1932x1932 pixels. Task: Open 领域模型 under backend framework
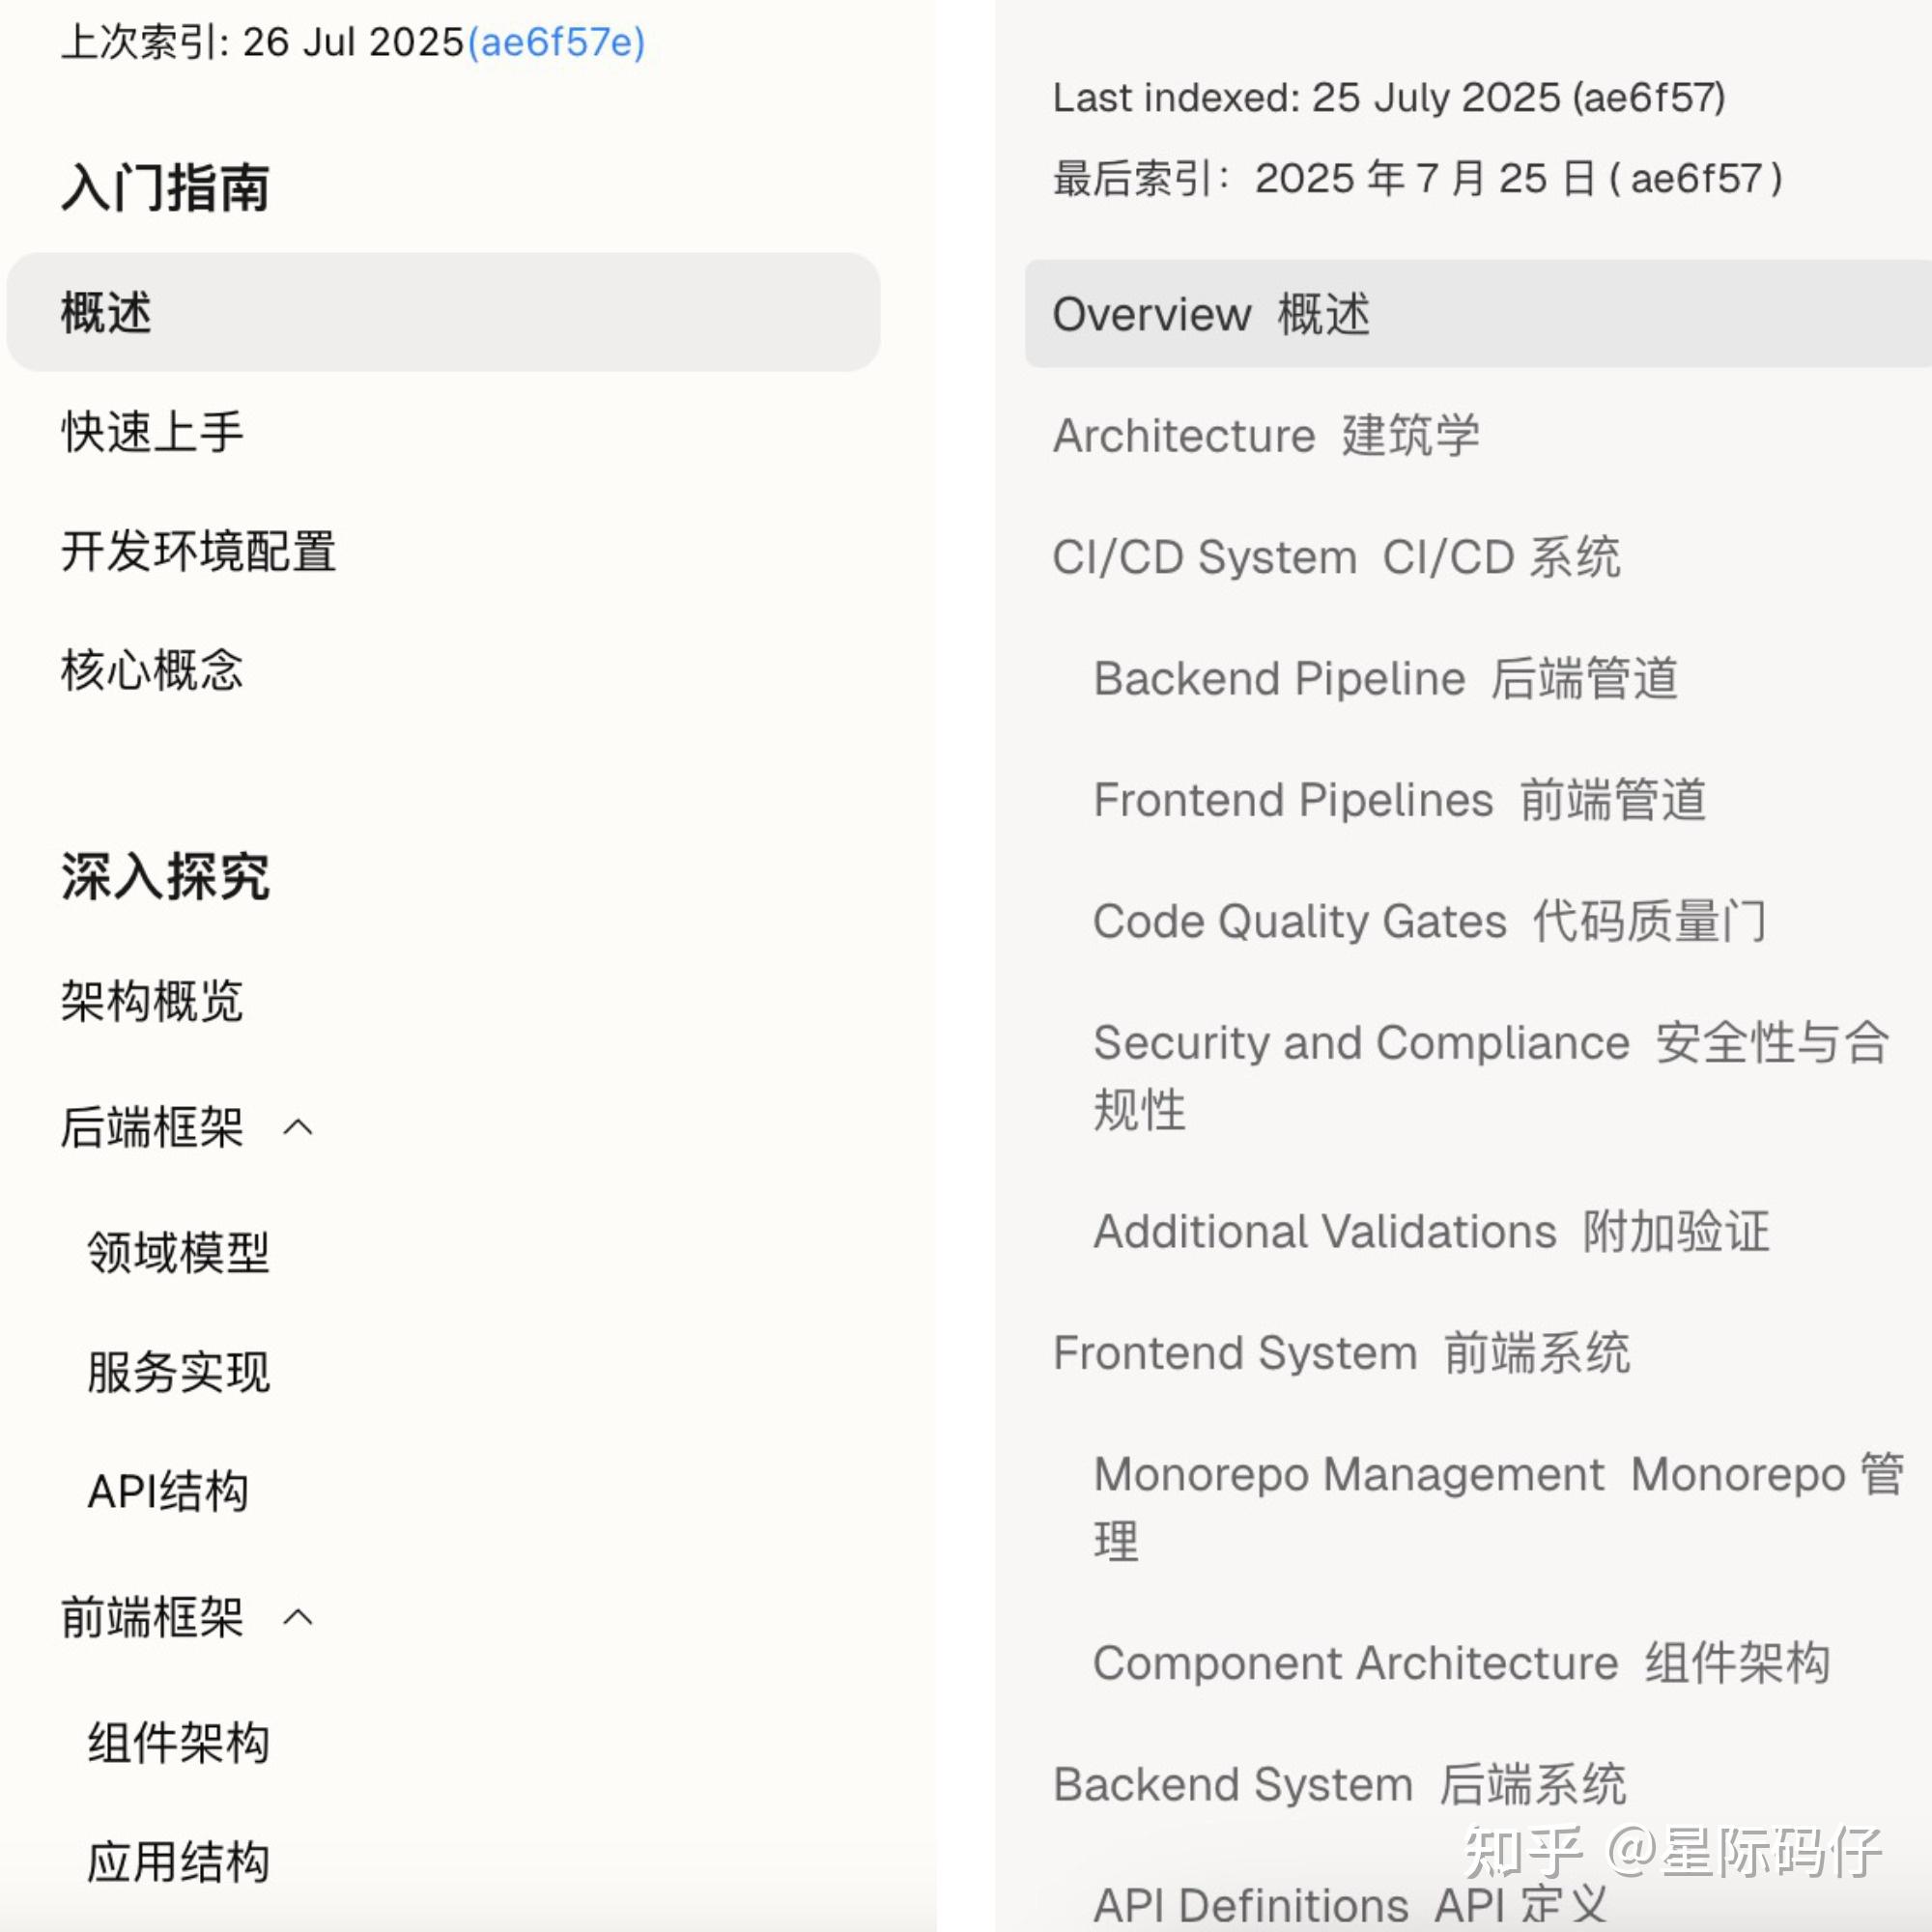click(x=178, y=1252)
